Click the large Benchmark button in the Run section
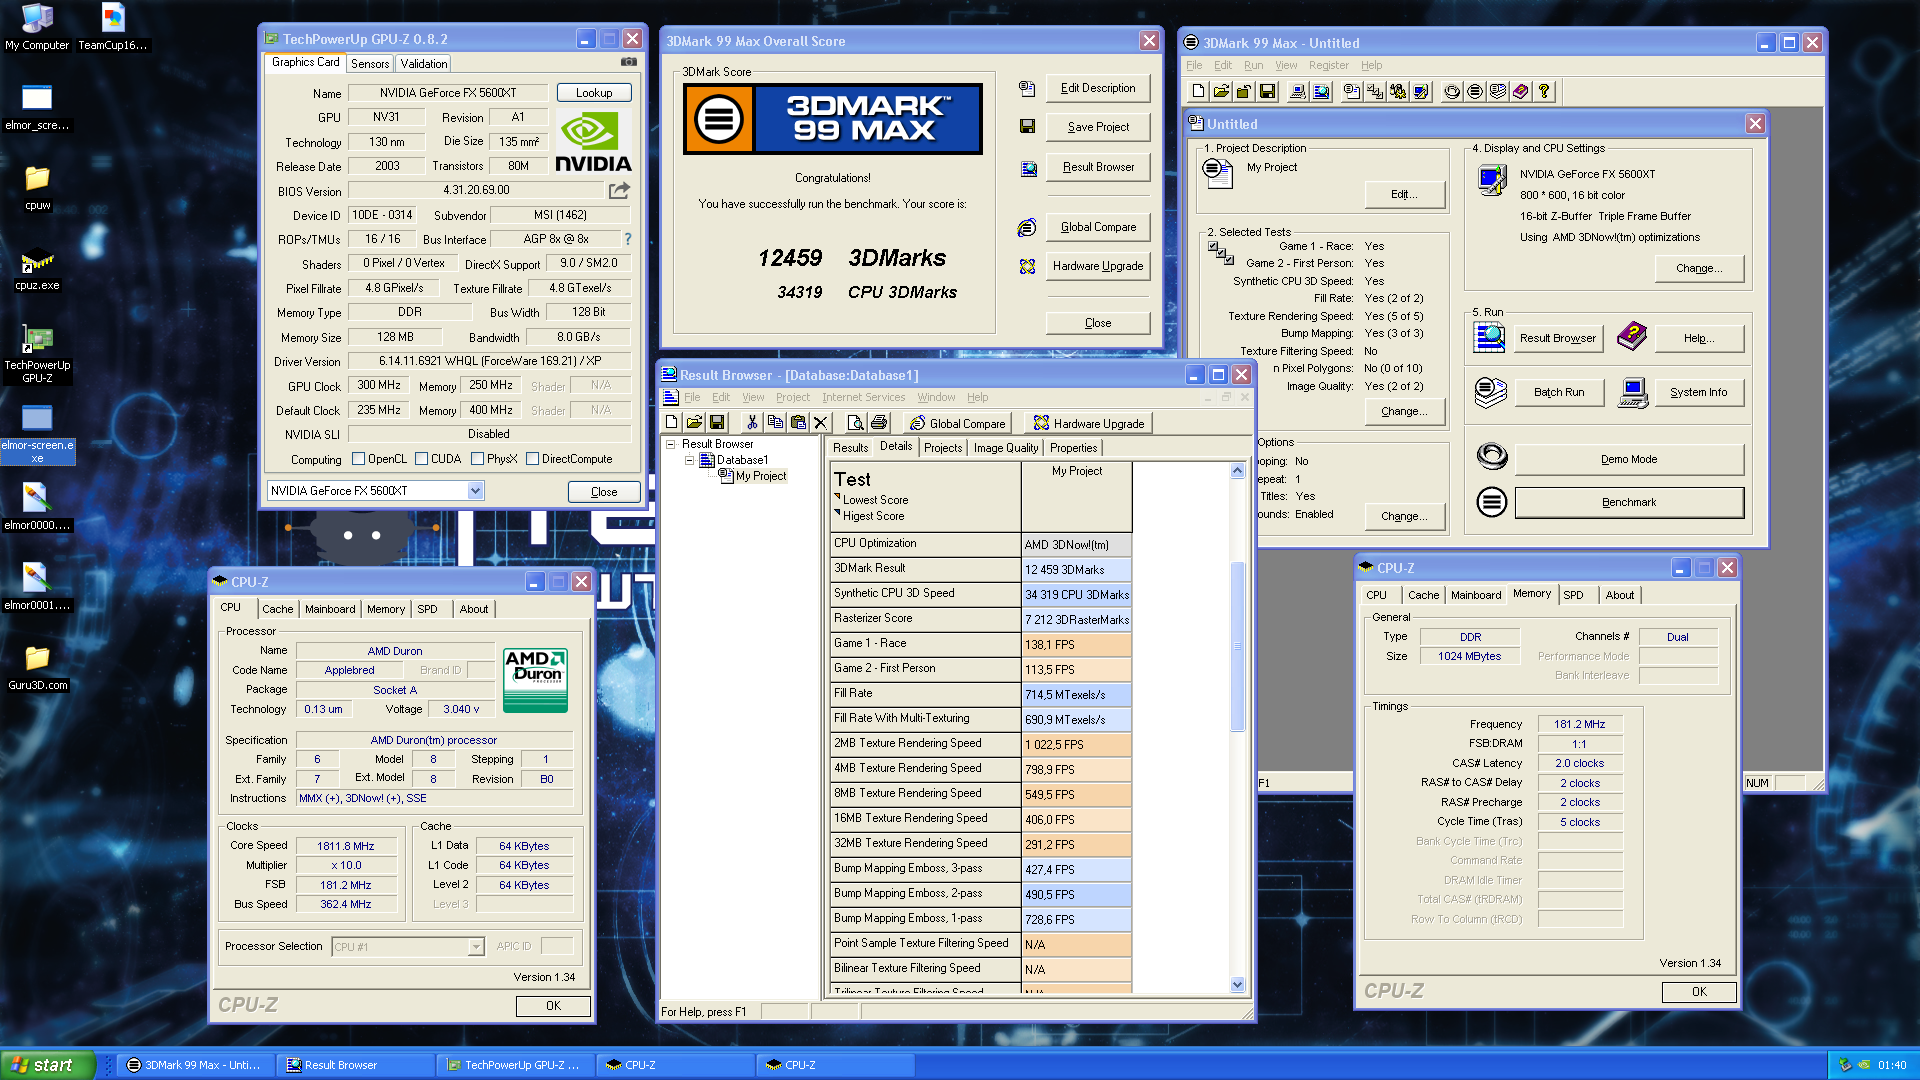This screenshot has width=1920, height=1080. coord(1629,502)
